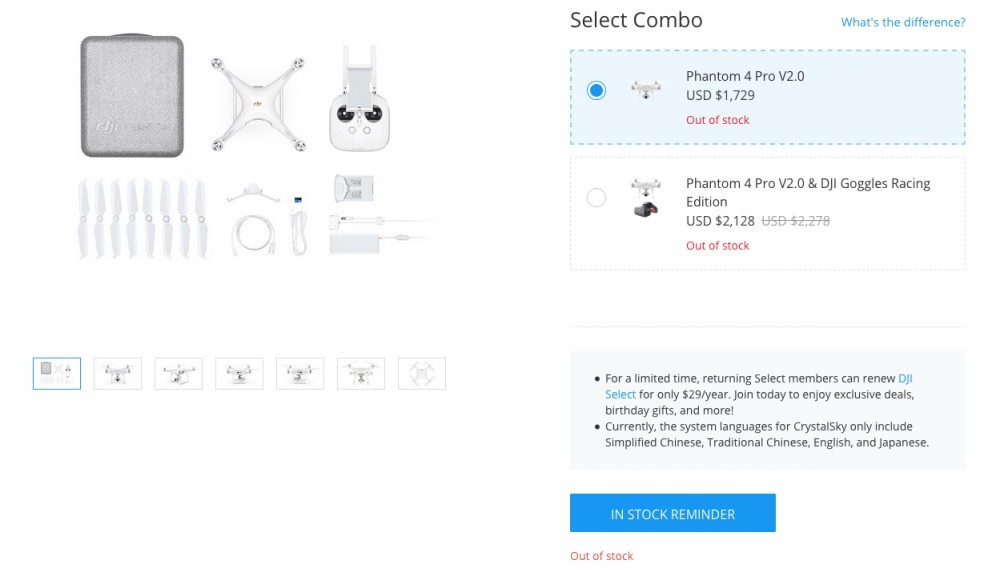This screenshot has height=572, width=1000.
Task: Click the remote controller in the main image
Action: click(359, 99)
